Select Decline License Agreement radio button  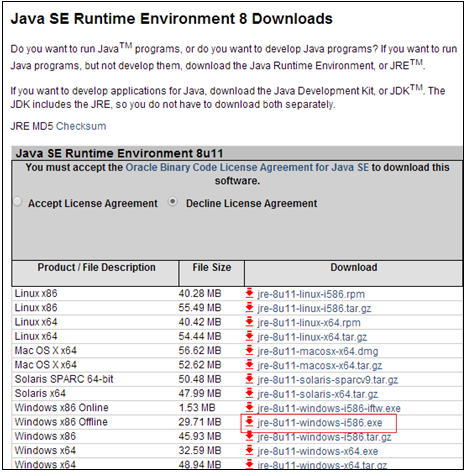pyautogui.click(x=172, y=202)
